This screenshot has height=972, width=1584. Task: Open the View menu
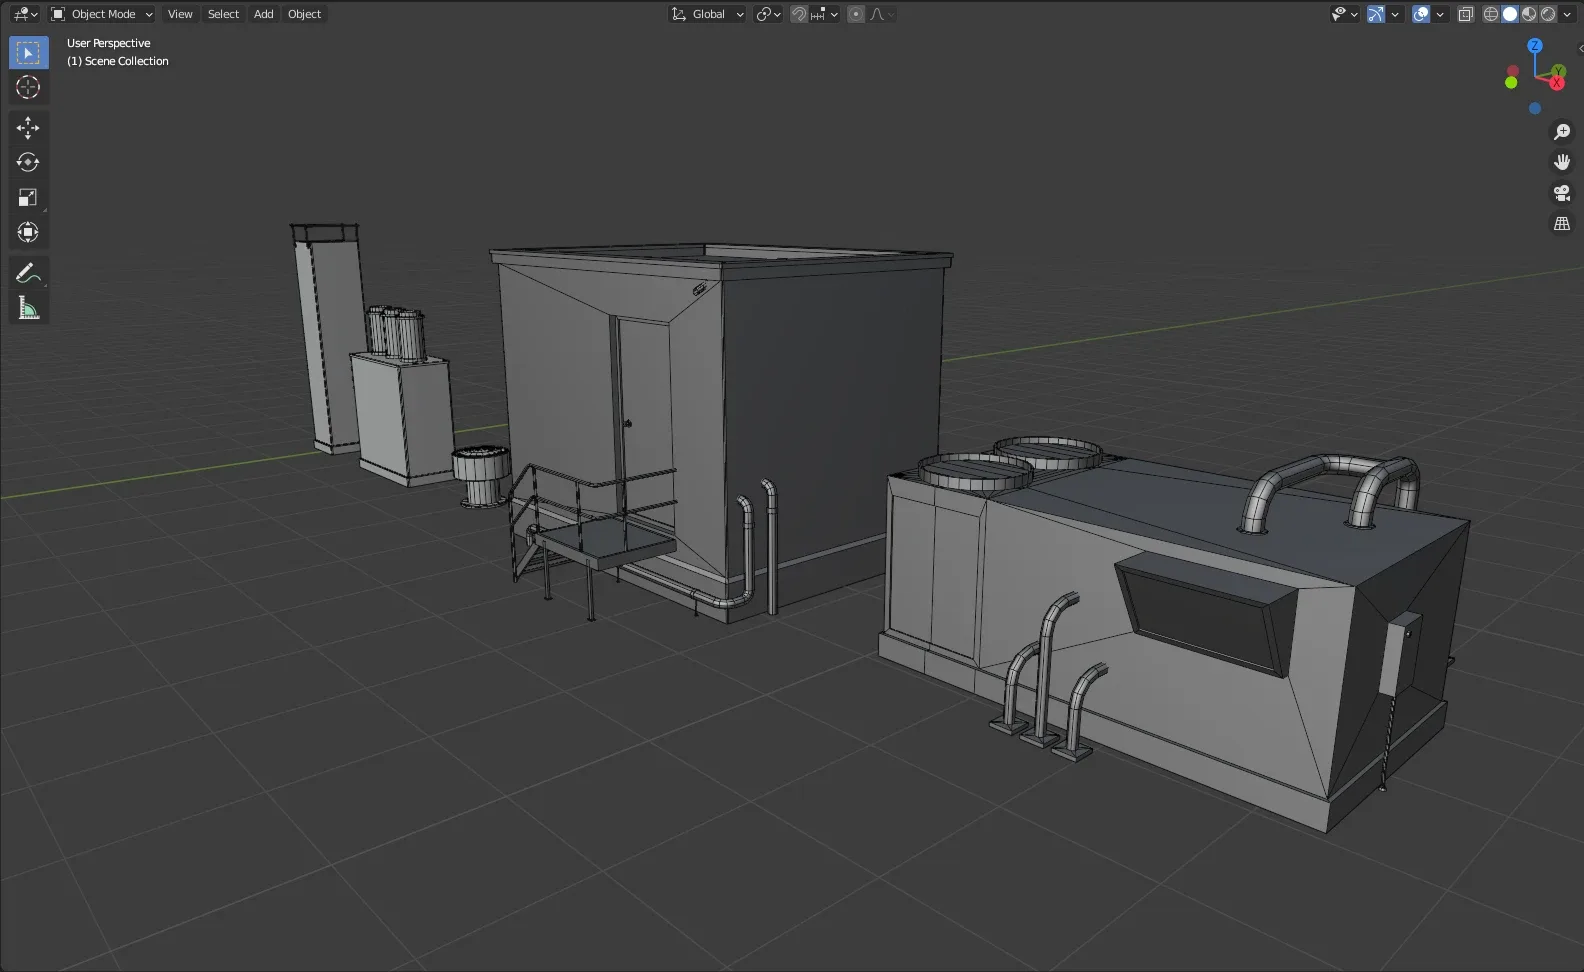tap(180, 14)
